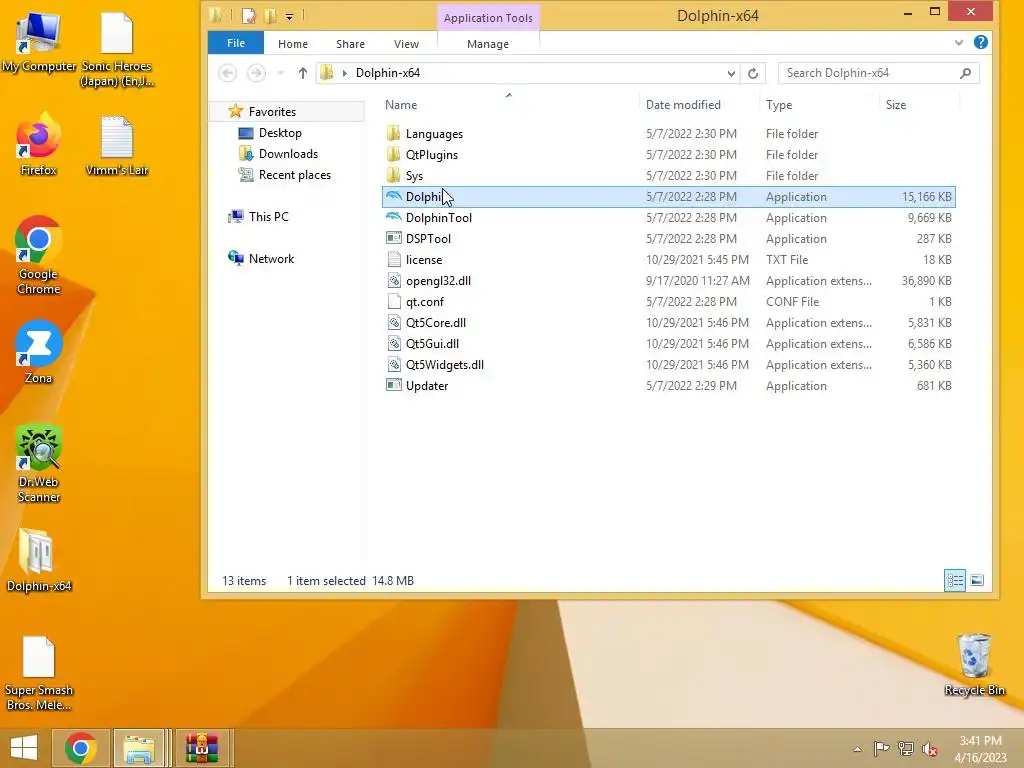Select the QtPlugins folder
Viewport: 1024px width, 768px height.
tap(669, 155)
